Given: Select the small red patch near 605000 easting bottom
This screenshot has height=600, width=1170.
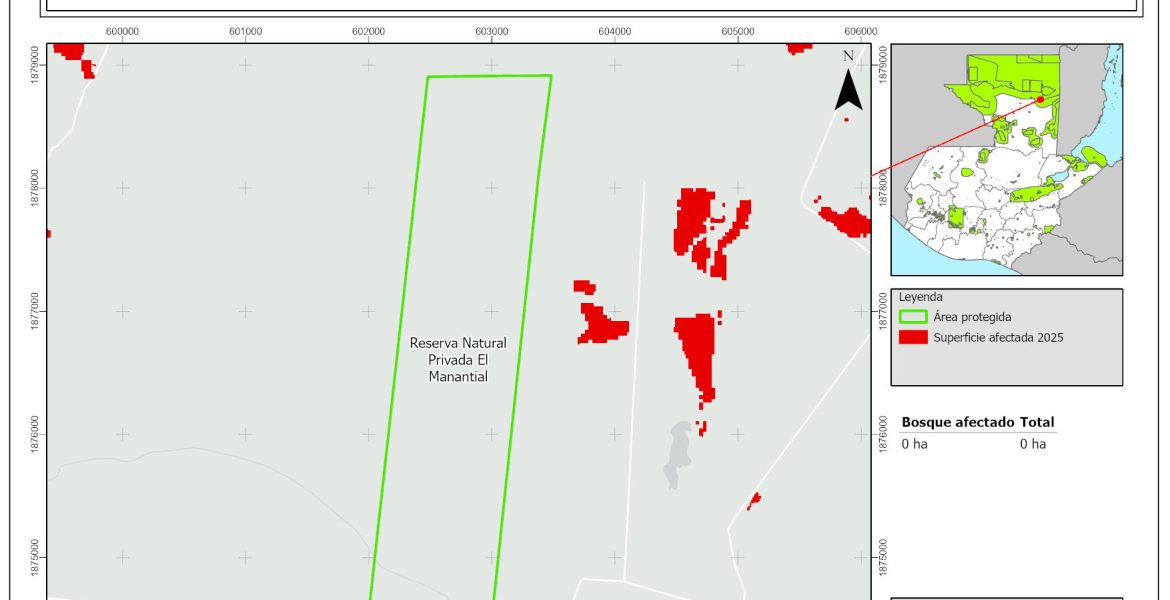Looking at the screenshot, I should (x=753, y=499).
